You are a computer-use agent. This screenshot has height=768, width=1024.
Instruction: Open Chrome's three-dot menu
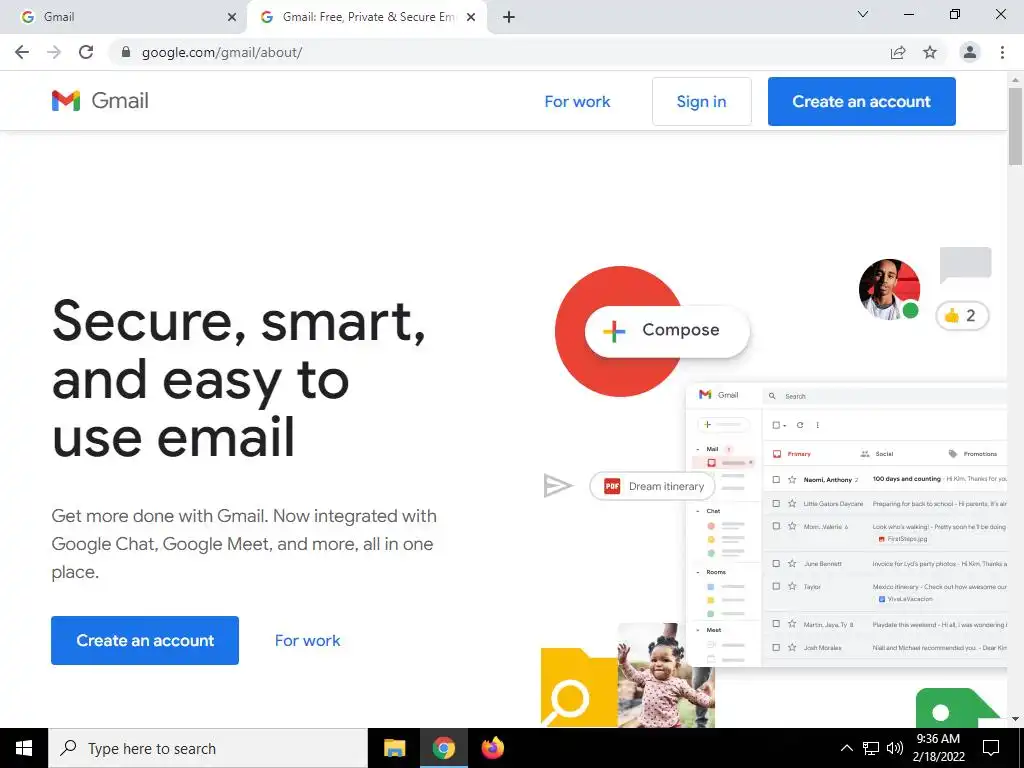pyautogui.click(x=1002, y=52)
